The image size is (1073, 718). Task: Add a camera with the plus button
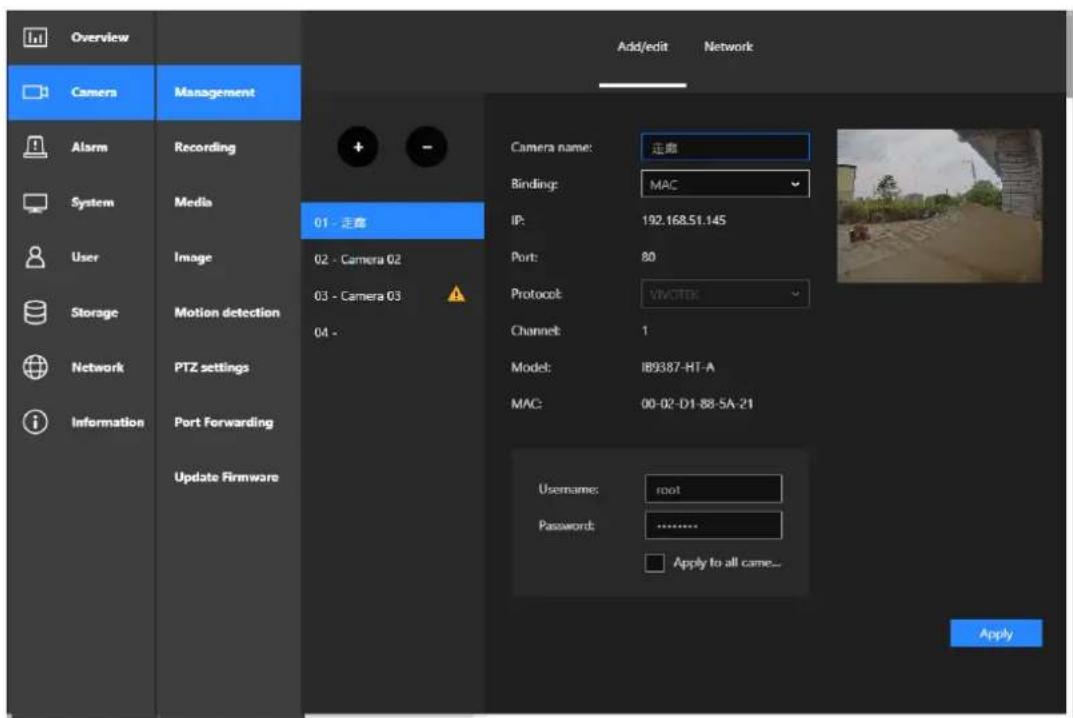[x=358, y=146]
